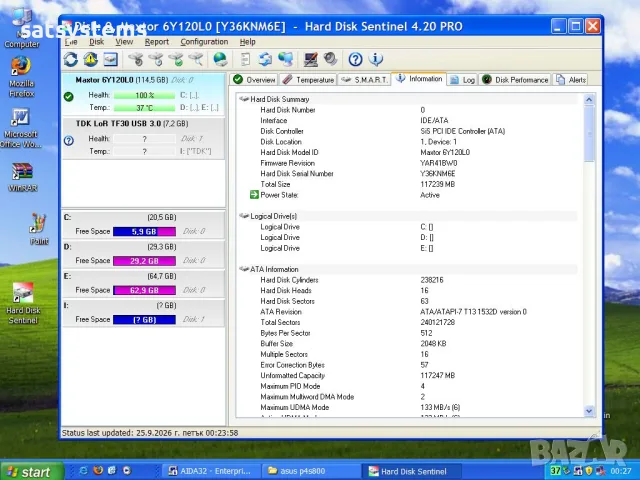The image size is (640, 480).
Task: Click the Buffer Size value 2048 KB
Action: pos(433,343)
